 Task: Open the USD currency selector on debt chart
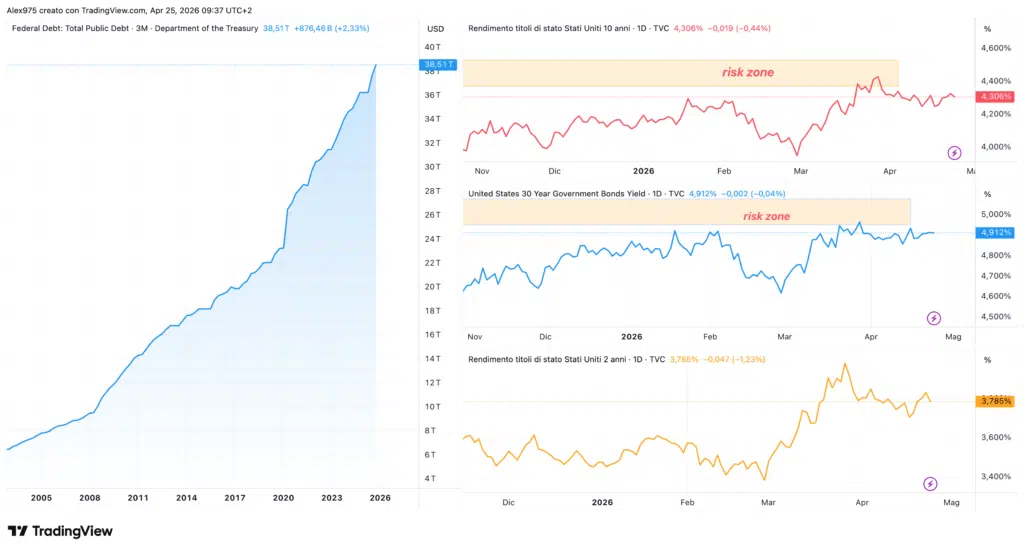tap(434, 28)
